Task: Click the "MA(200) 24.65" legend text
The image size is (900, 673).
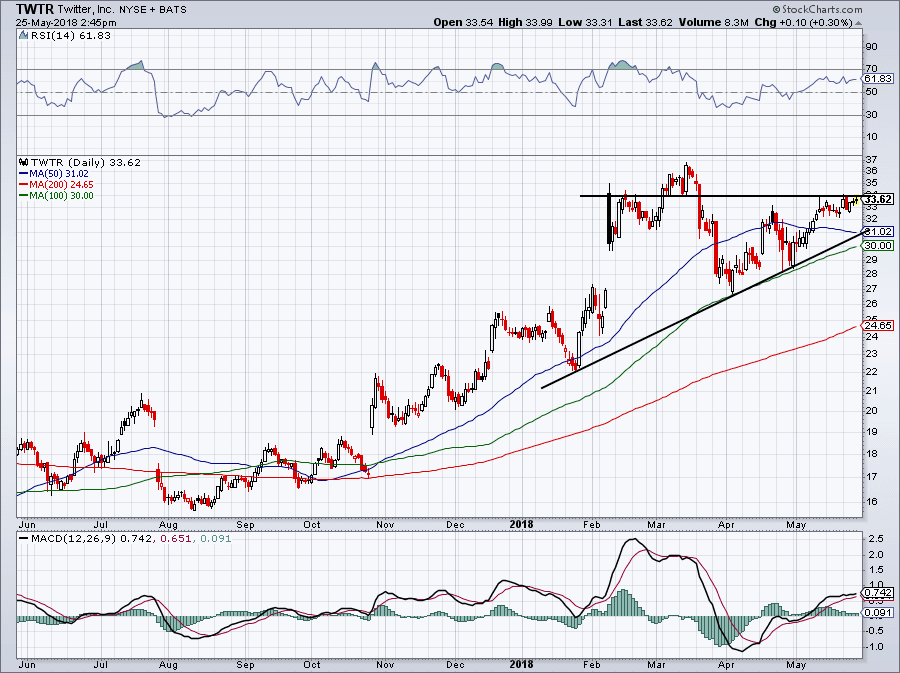Action: 61,184
